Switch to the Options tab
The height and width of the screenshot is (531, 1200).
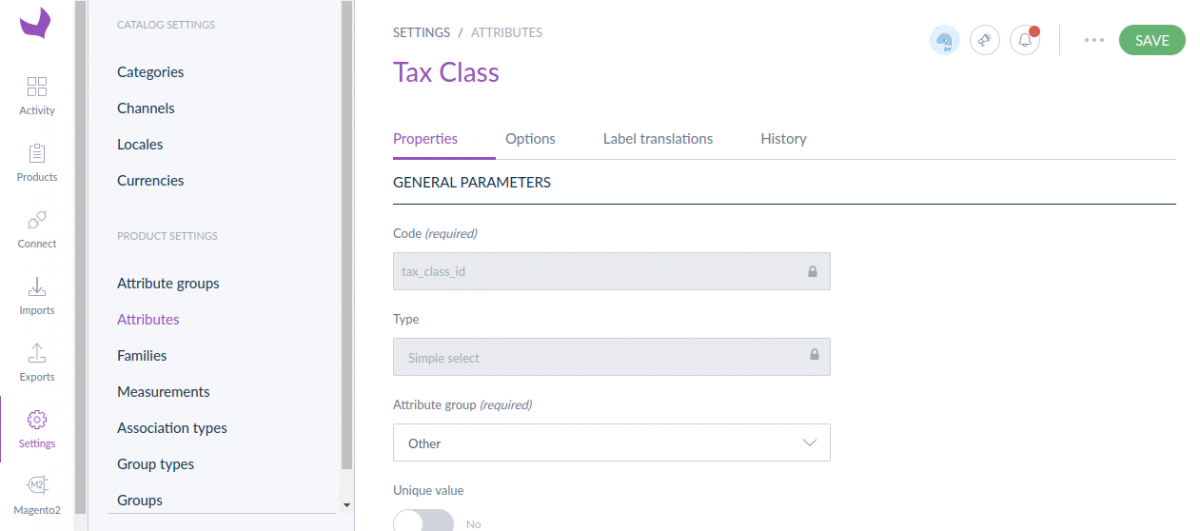[530, 139]
